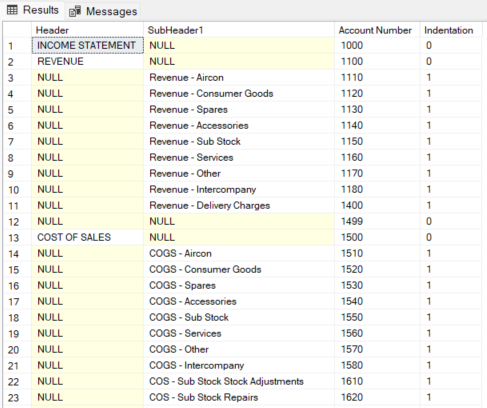Select the COGS - Intercompany cell
The width and height of the screenshot is (487, 408).
point(239,365)
